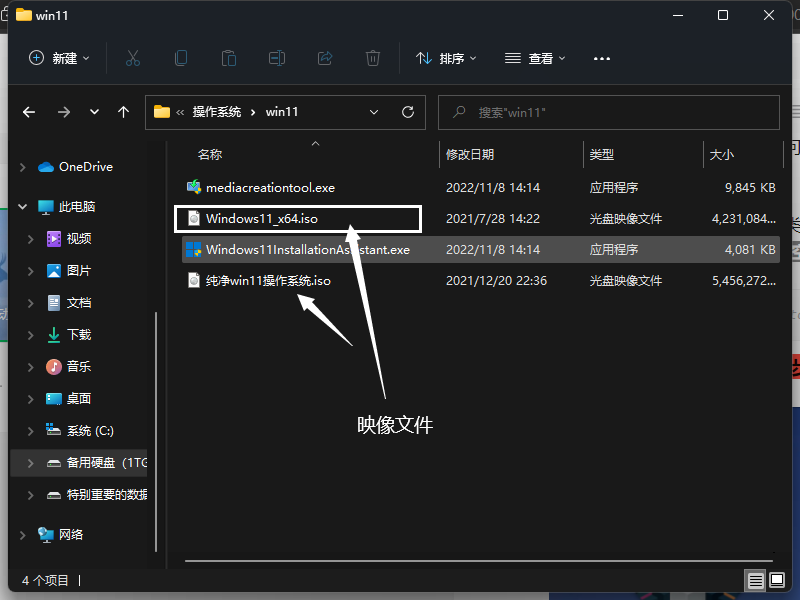
Task: Switch to details view icon in status bar
Action: [756, 580]
